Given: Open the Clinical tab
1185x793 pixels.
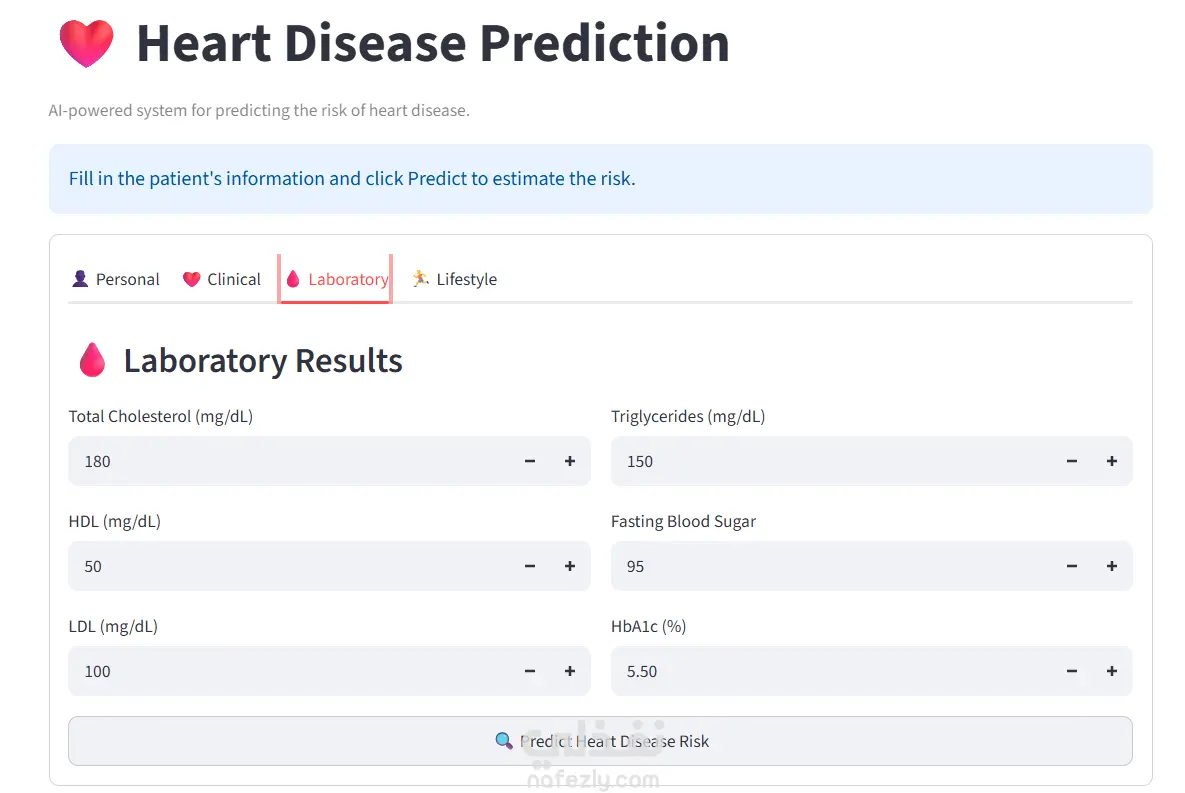Looking at the screenshot, I should (221, 279).
